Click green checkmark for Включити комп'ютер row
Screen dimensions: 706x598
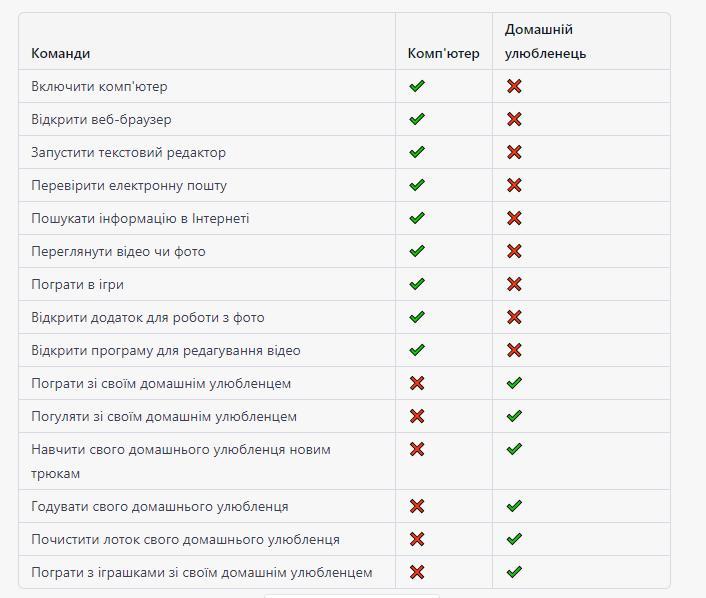point(417,86)
